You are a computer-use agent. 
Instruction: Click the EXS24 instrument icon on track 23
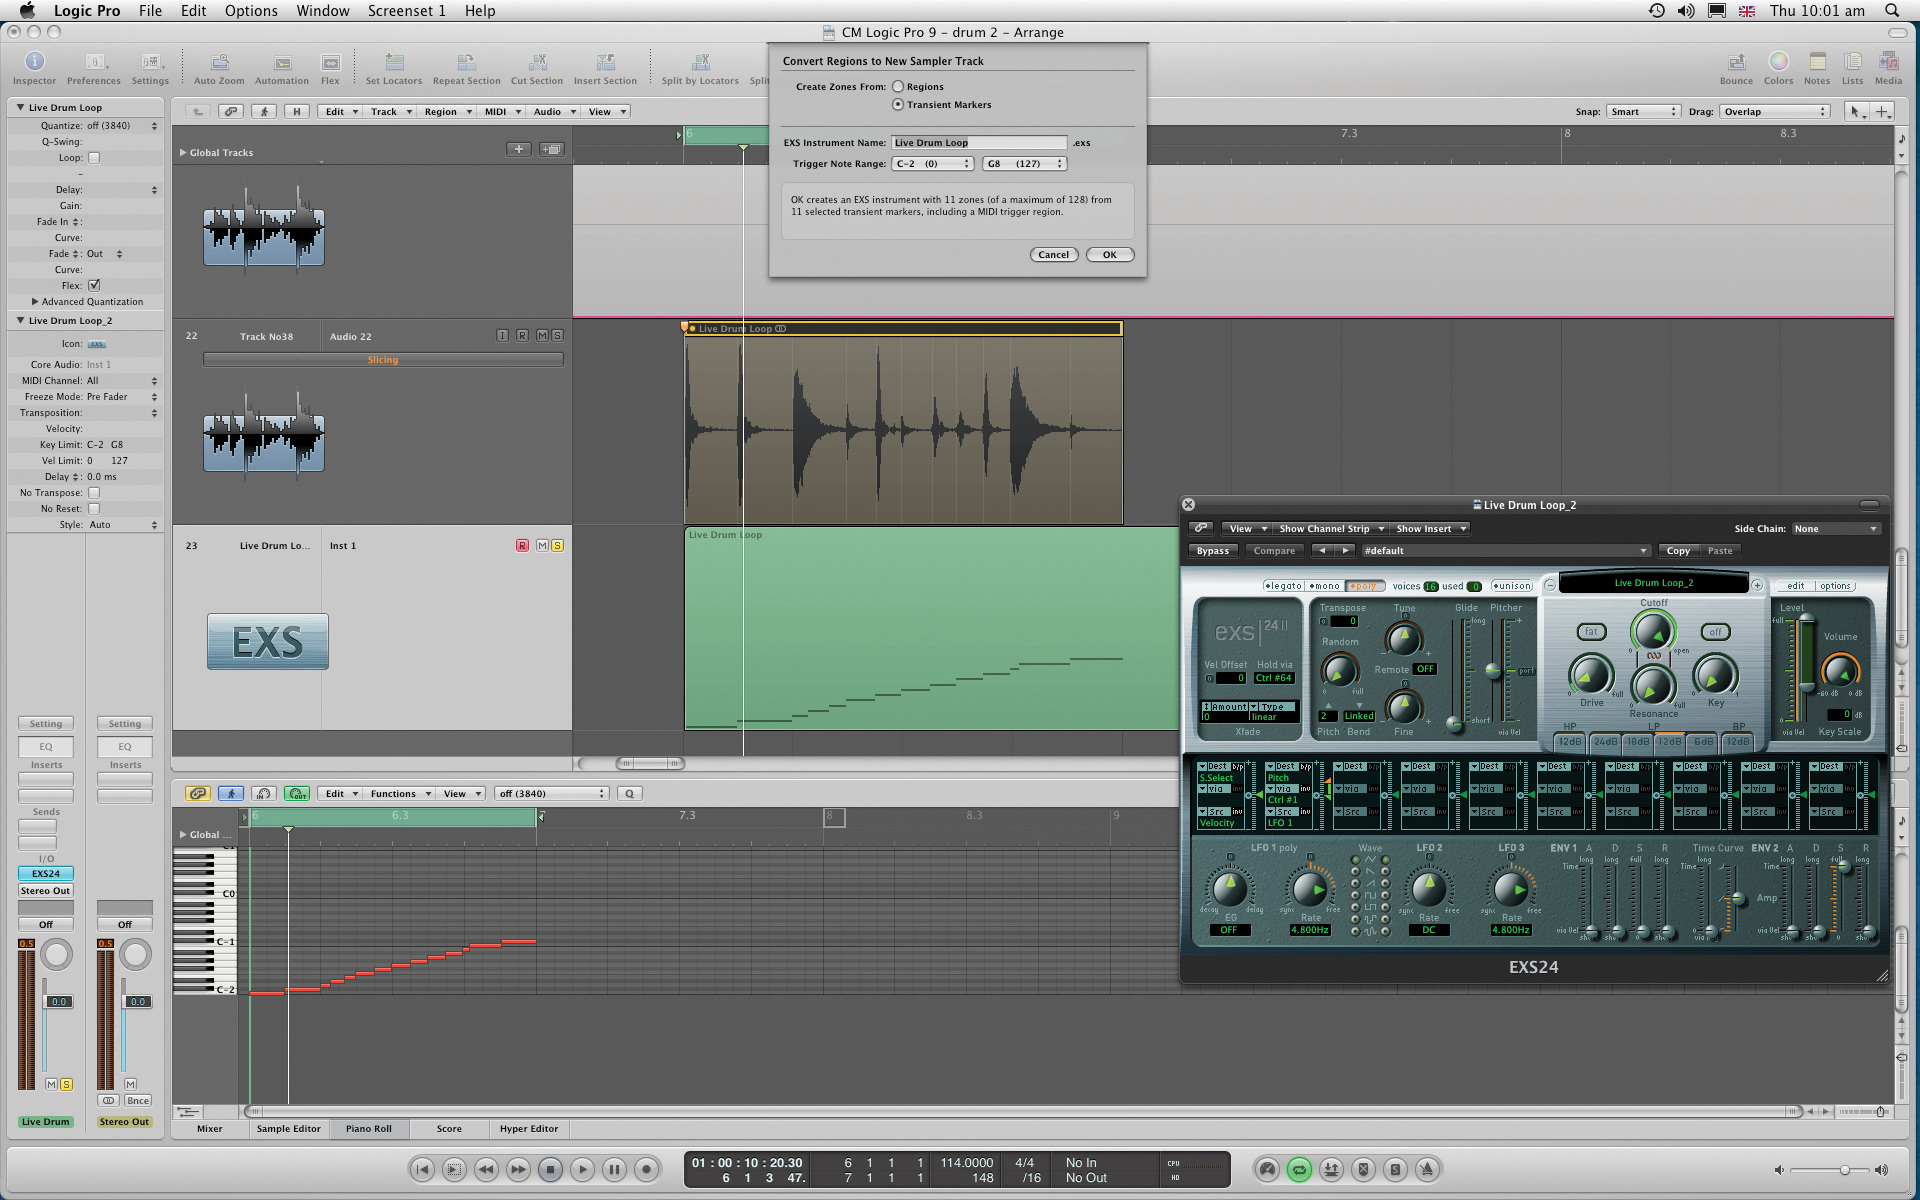coord(268,641)
